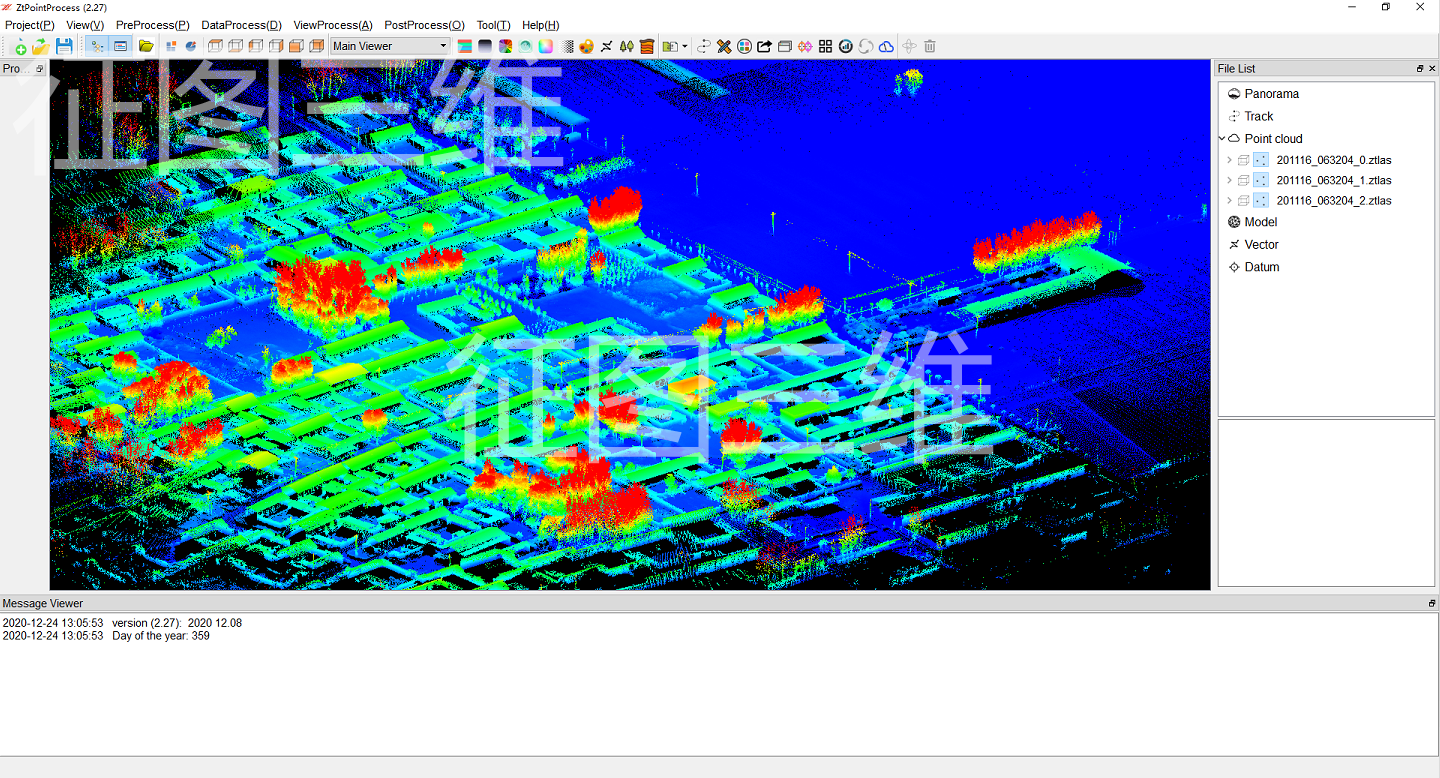Open a project with the folder-arrow icon

[41, 46]
